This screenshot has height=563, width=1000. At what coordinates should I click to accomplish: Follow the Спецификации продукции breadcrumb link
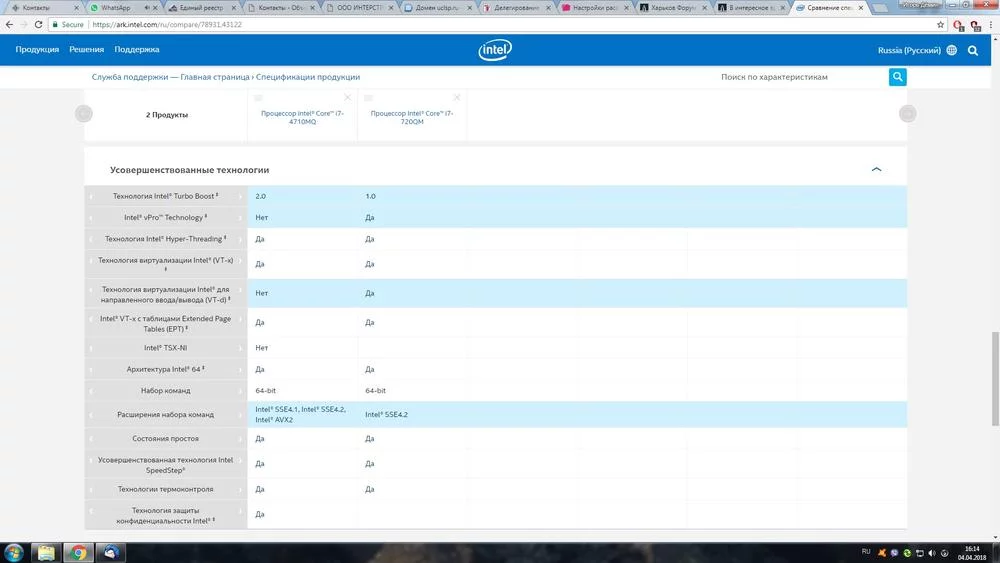coord(307,77)
